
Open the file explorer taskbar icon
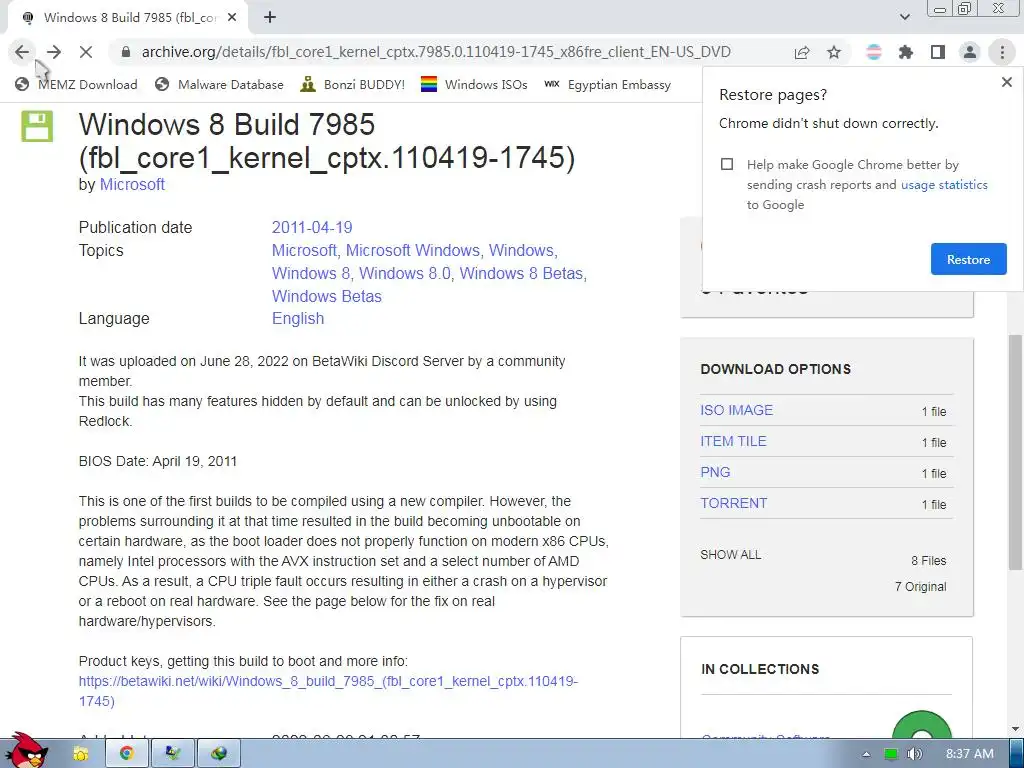(x=82, y=754)
